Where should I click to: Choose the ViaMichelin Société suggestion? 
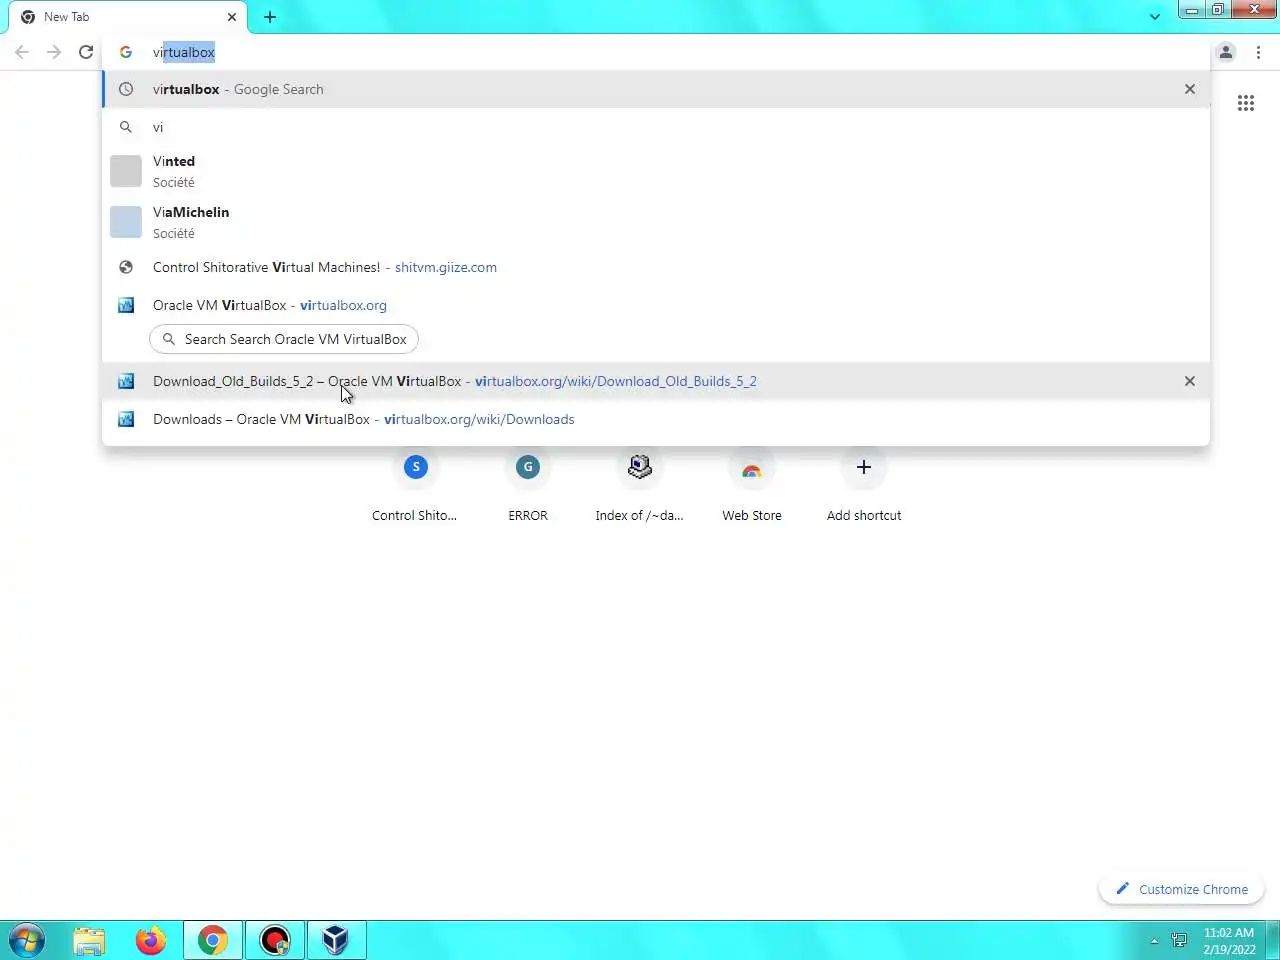[656, 222]
